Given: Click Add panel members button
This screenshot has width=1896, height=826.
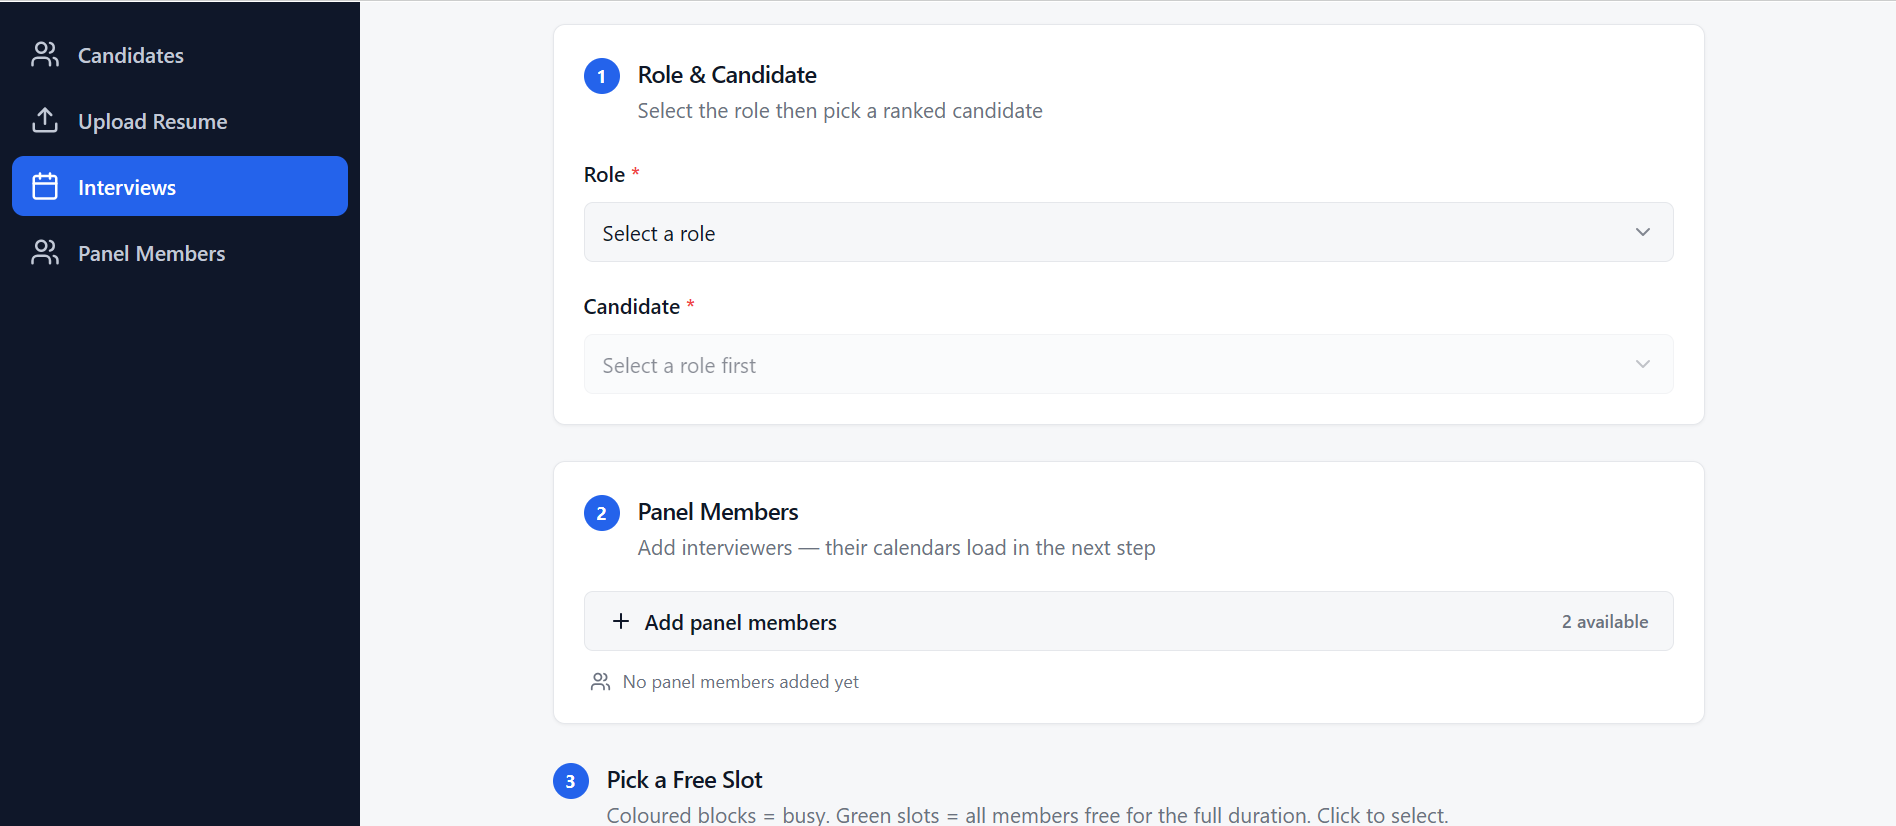Looking at the screenshot, I should [741, 623].
